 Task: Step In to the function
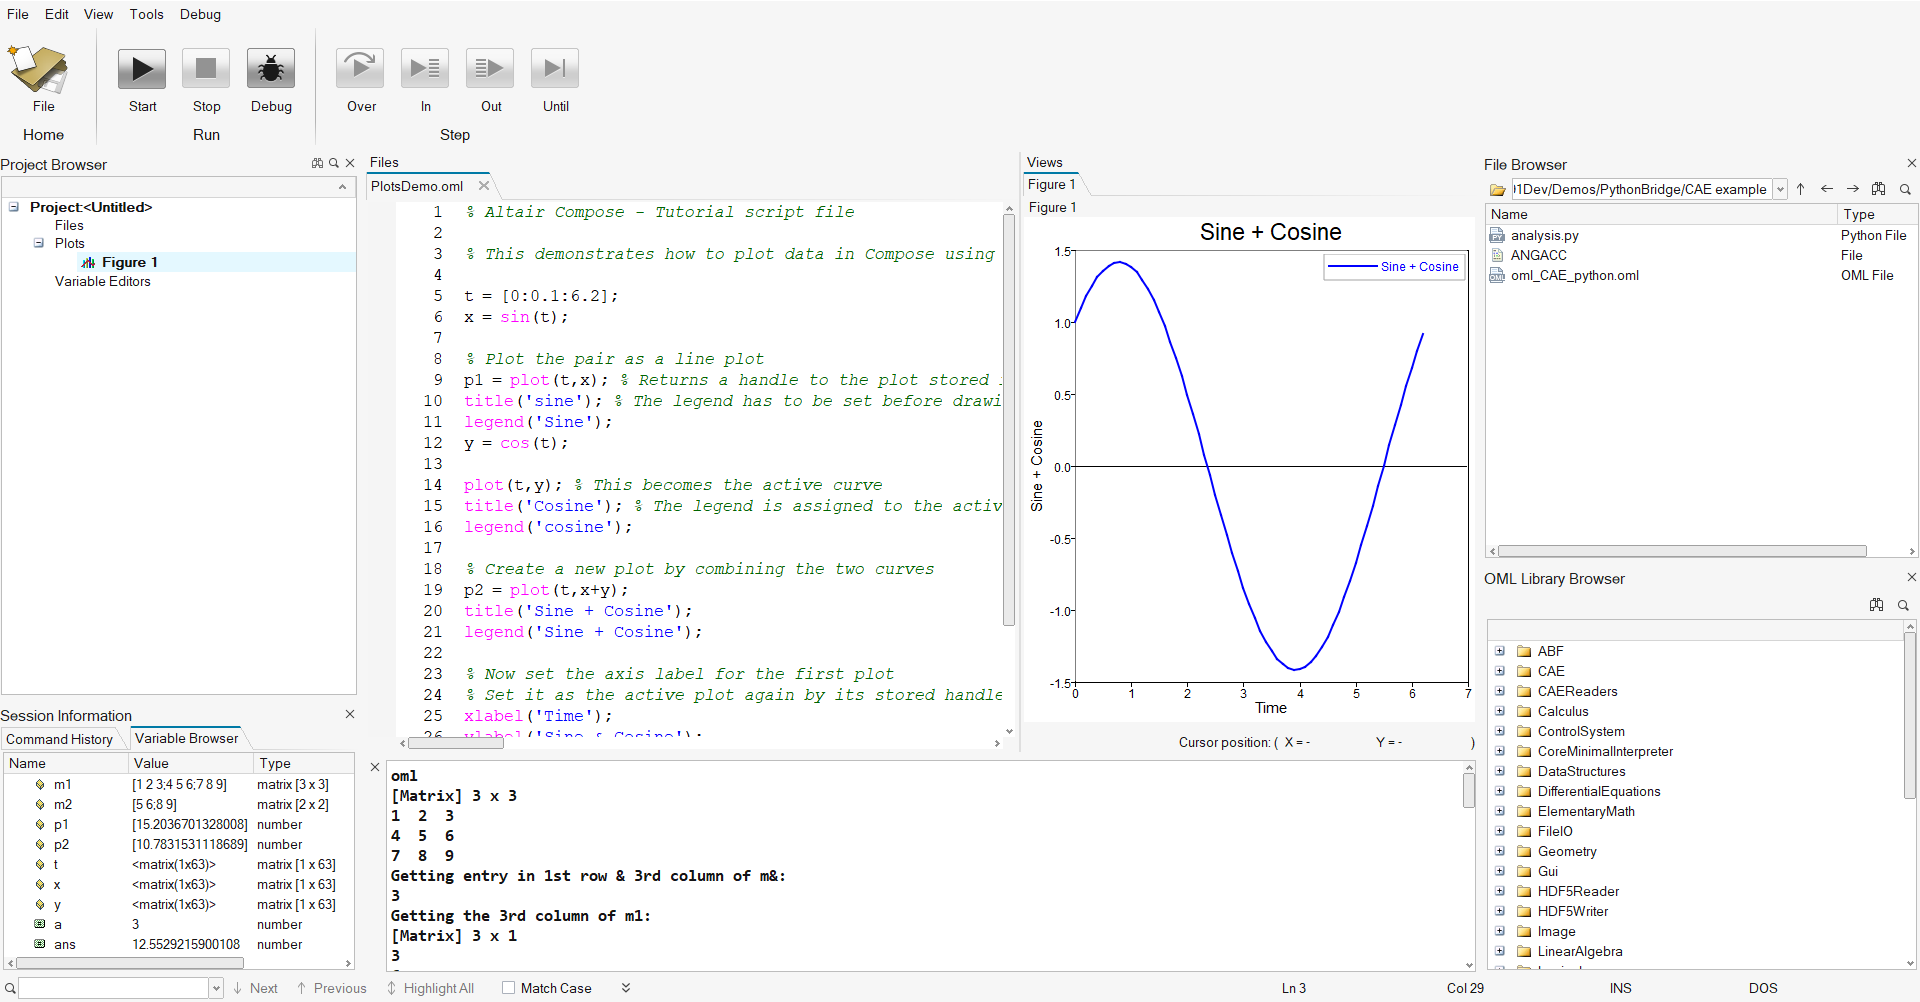424,68
